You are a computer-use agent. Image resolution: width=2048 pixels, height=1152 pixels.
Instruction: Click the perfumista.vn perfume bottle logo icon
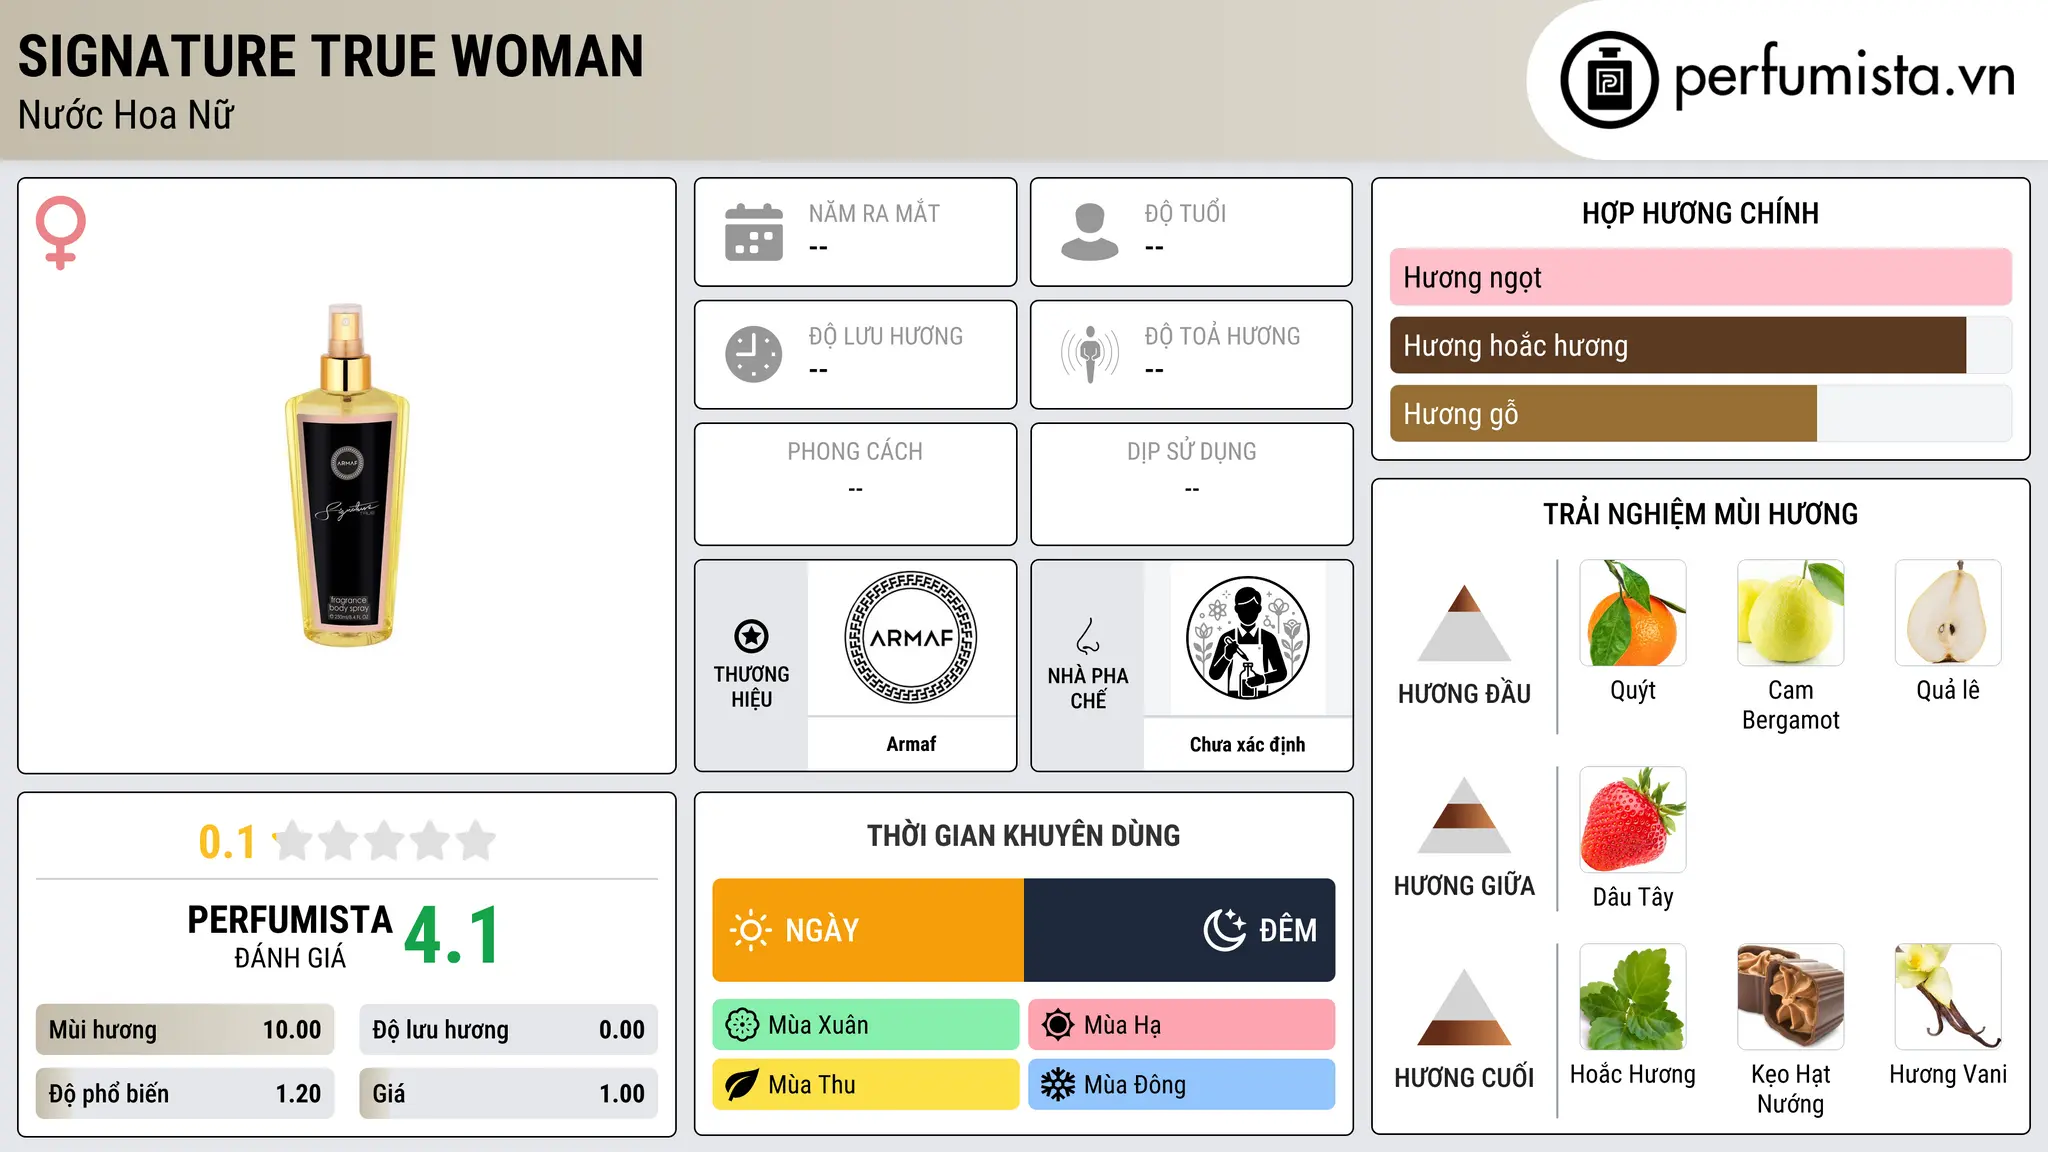point(1609,80)
